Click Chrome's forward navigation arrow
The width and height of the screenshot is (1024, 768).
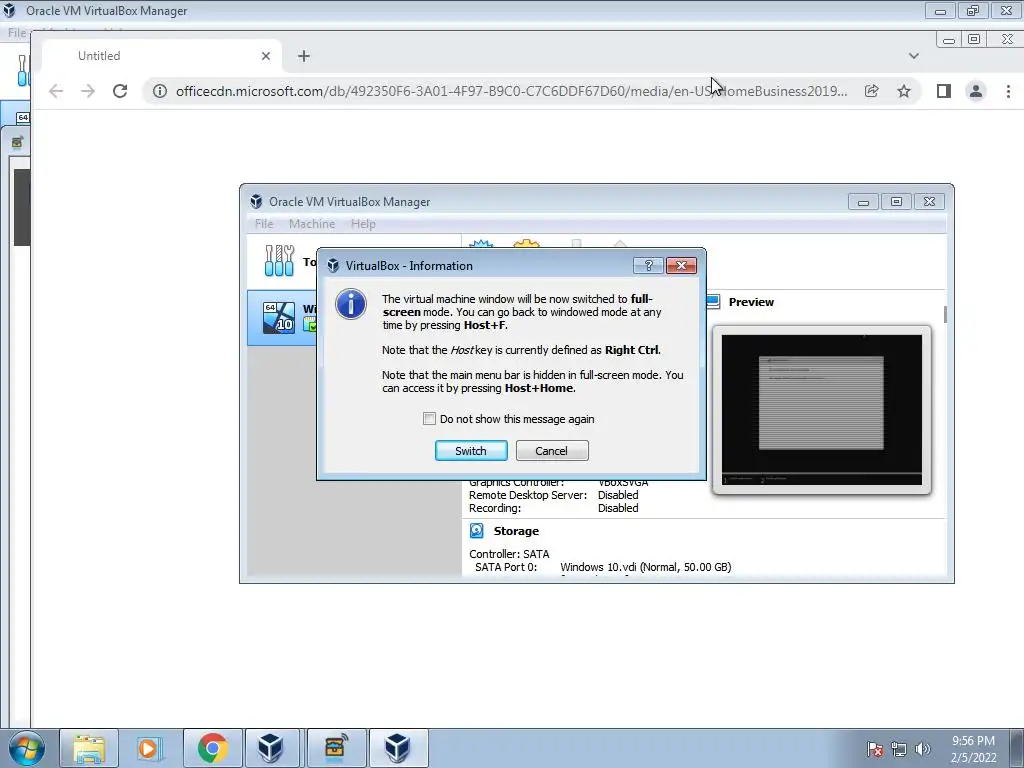88,91
